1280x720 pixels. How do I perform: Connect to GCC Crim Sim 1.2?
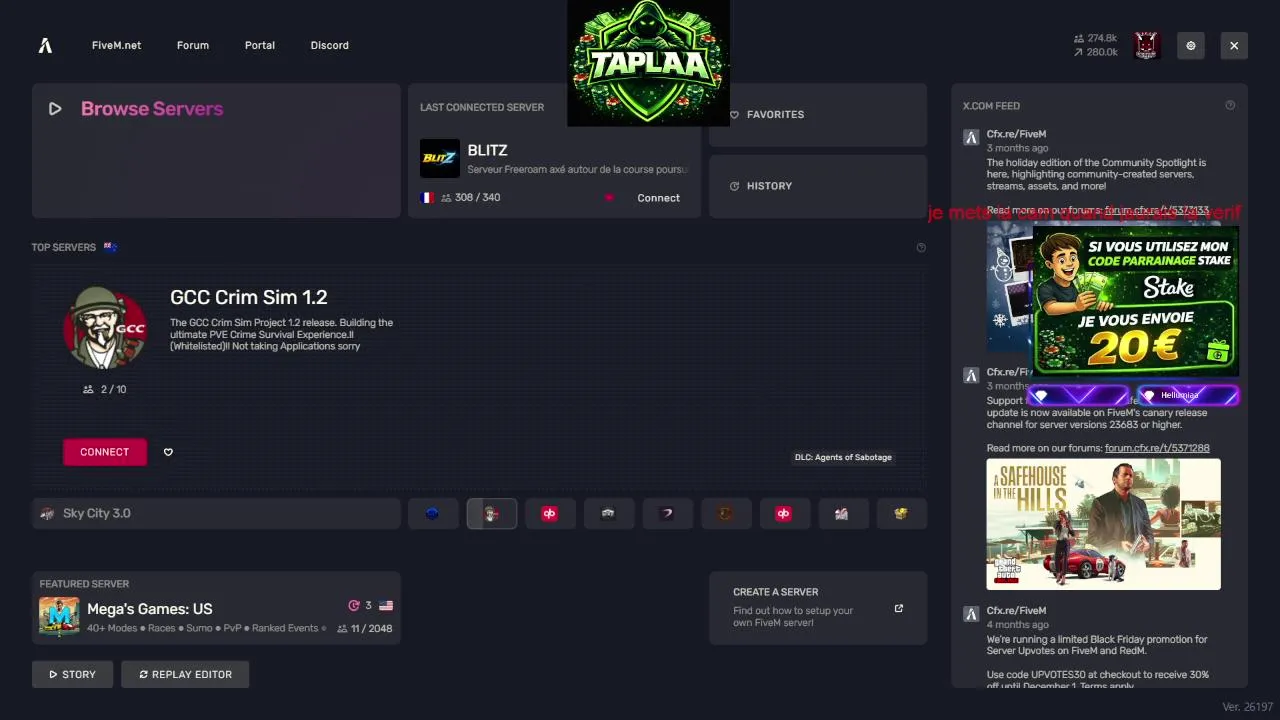tap(104, 452)
